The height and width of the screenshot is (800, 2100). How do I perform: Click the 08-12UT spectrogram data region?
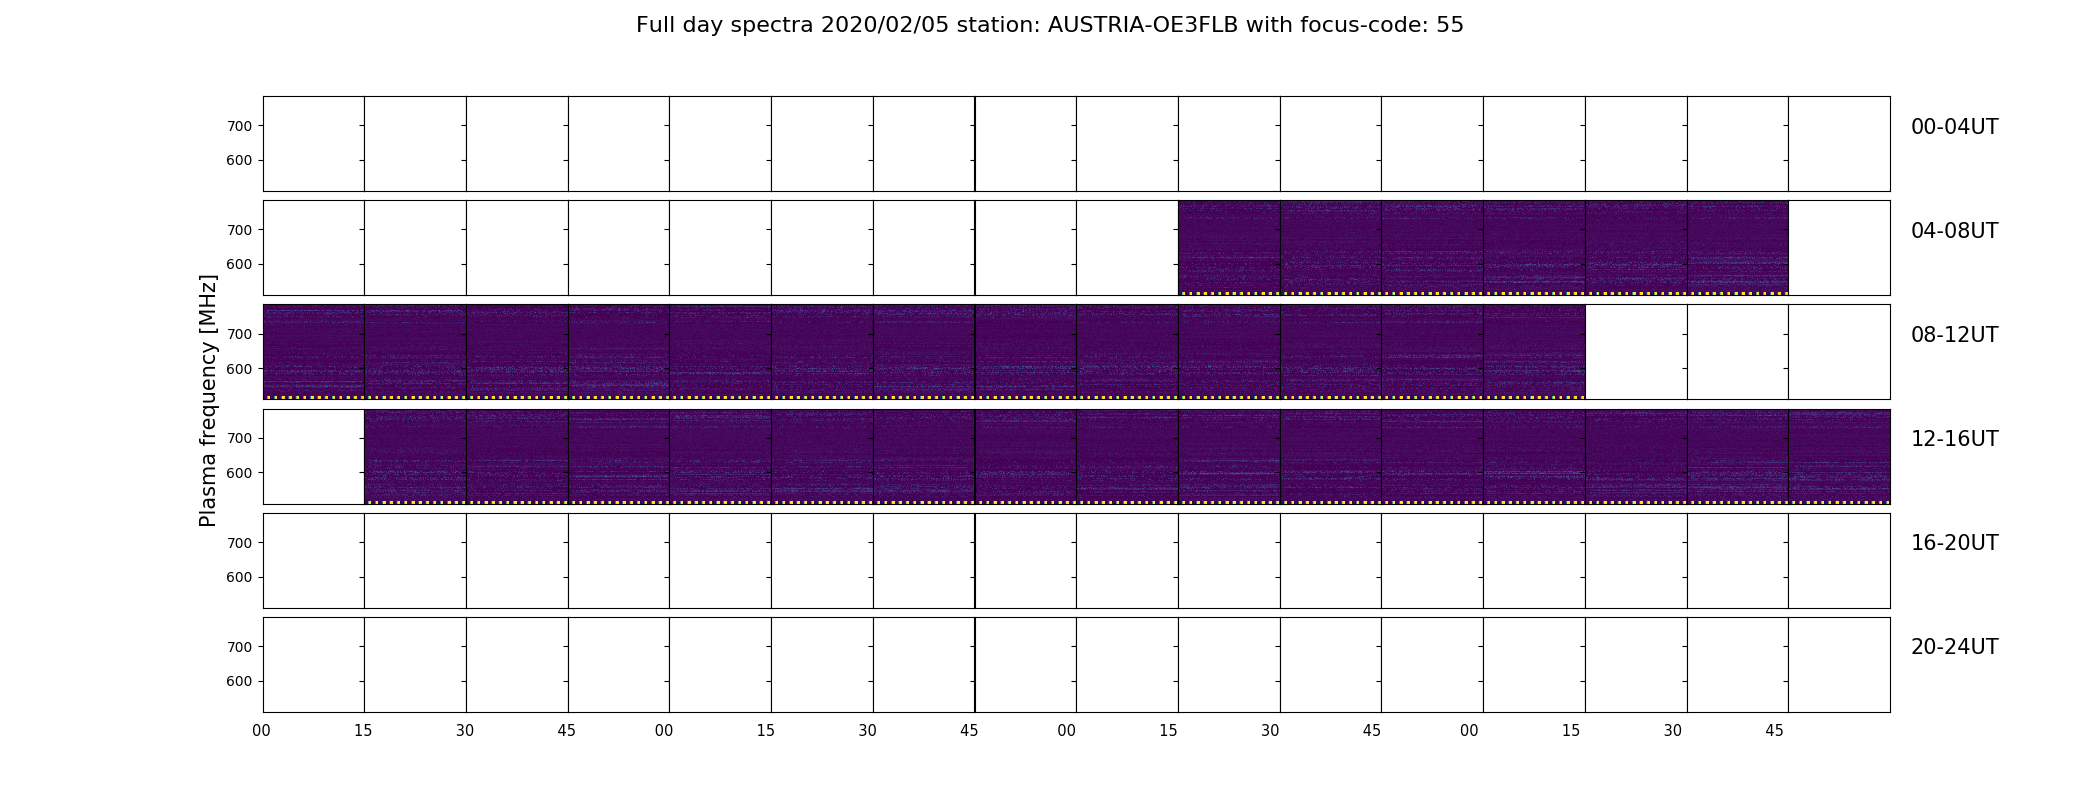pos(924,352)
